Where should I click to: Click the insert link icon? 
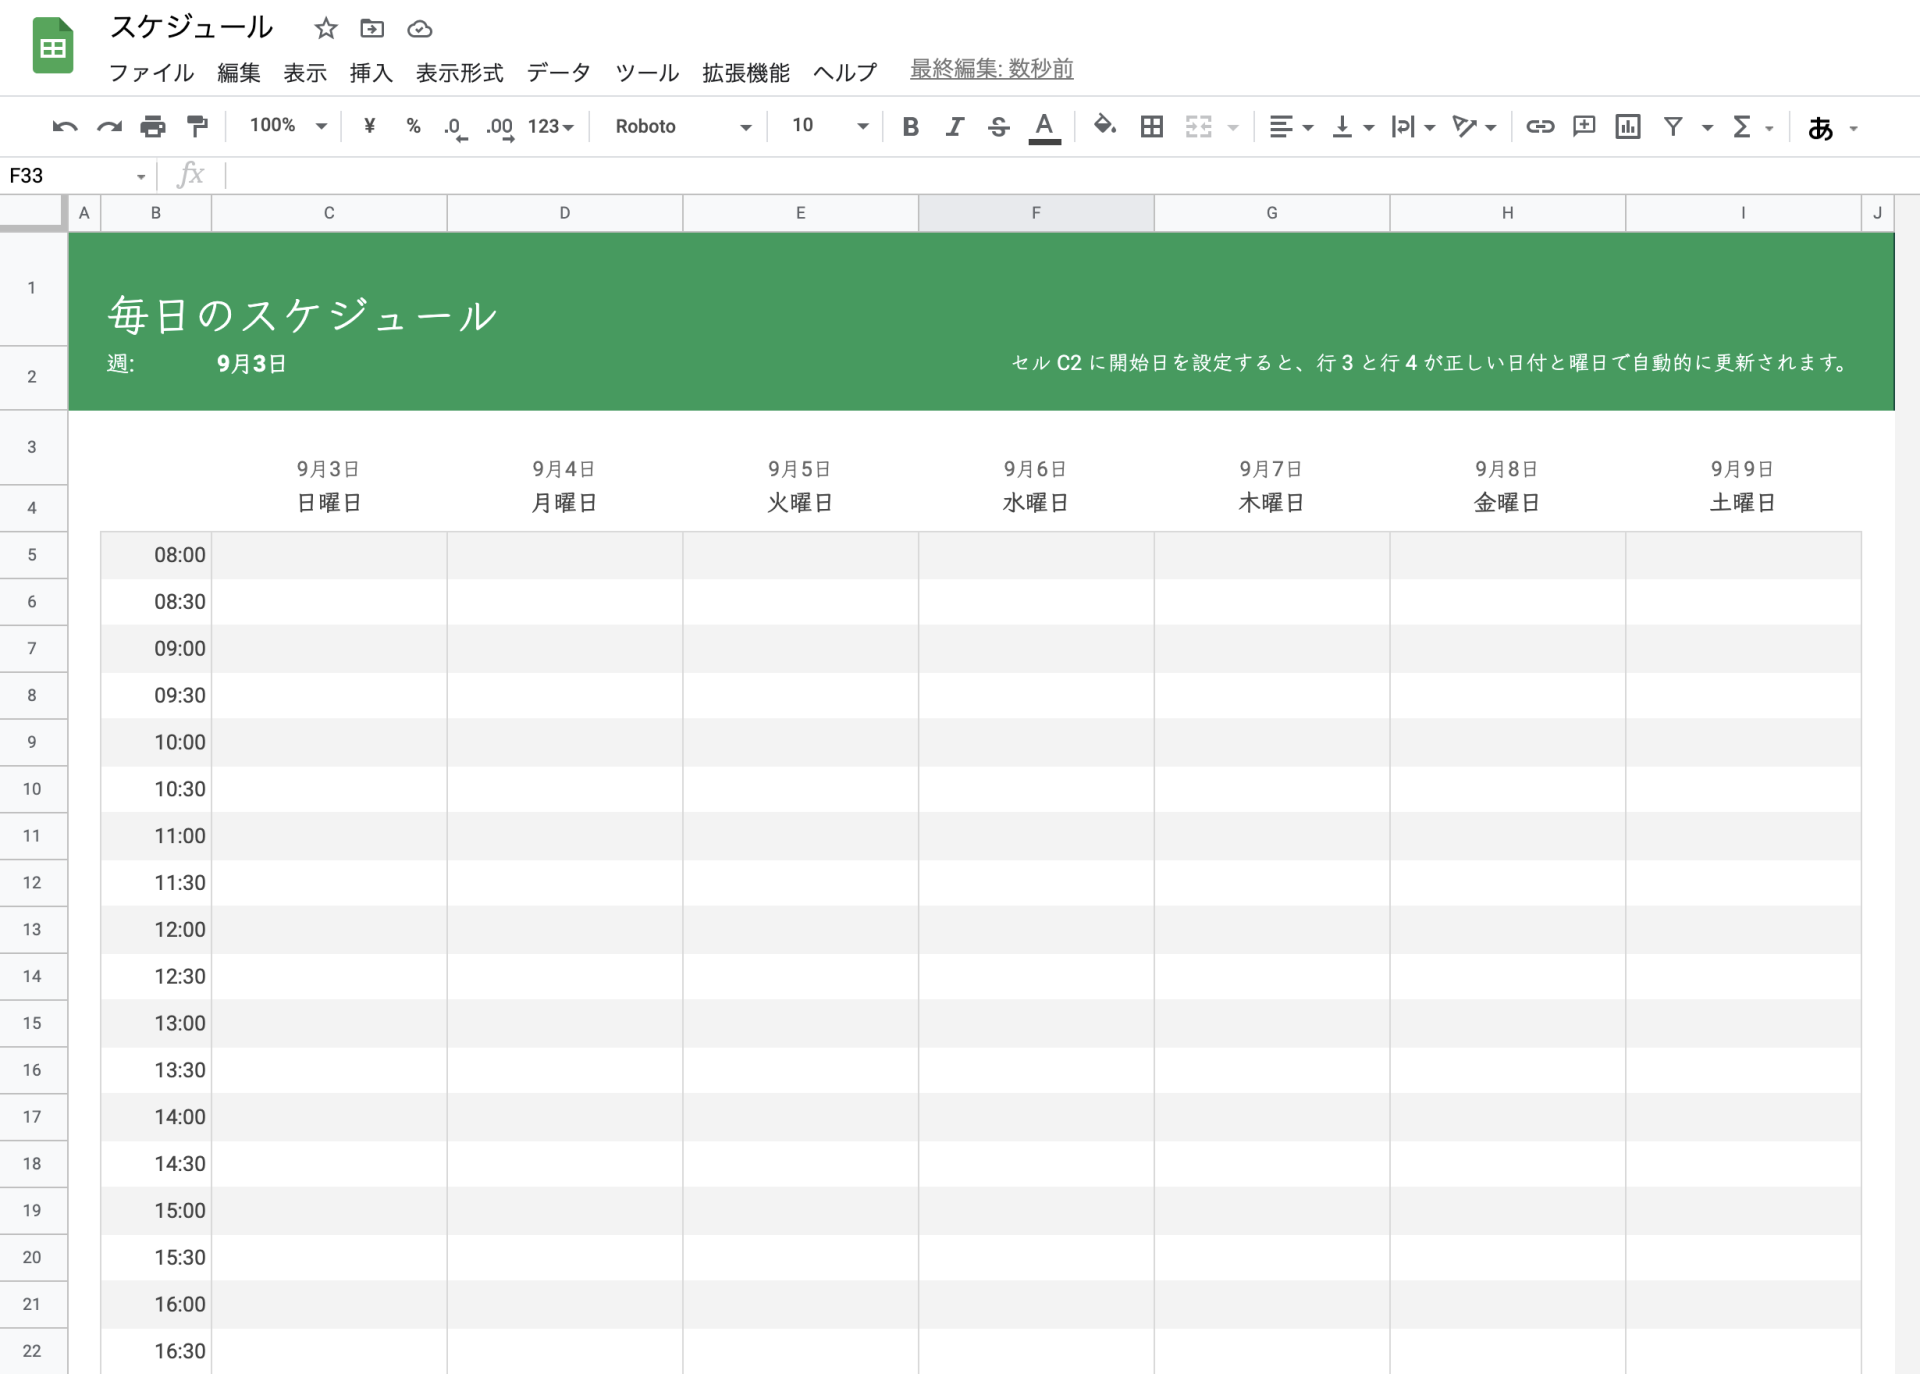point(1540,127)
